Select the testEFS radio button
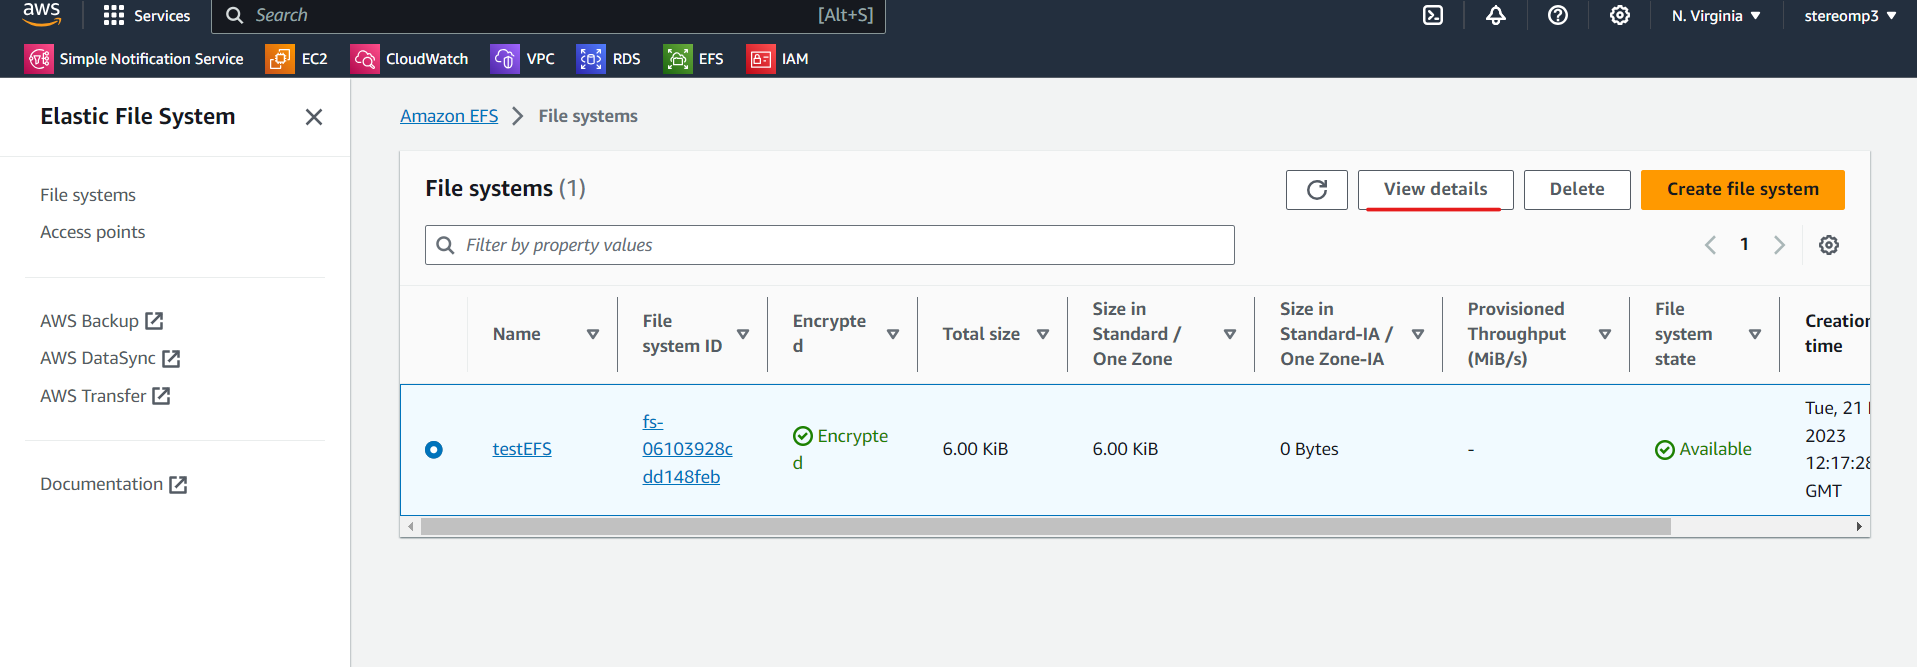Screen dimensions: 1917x667 (434, 450)
